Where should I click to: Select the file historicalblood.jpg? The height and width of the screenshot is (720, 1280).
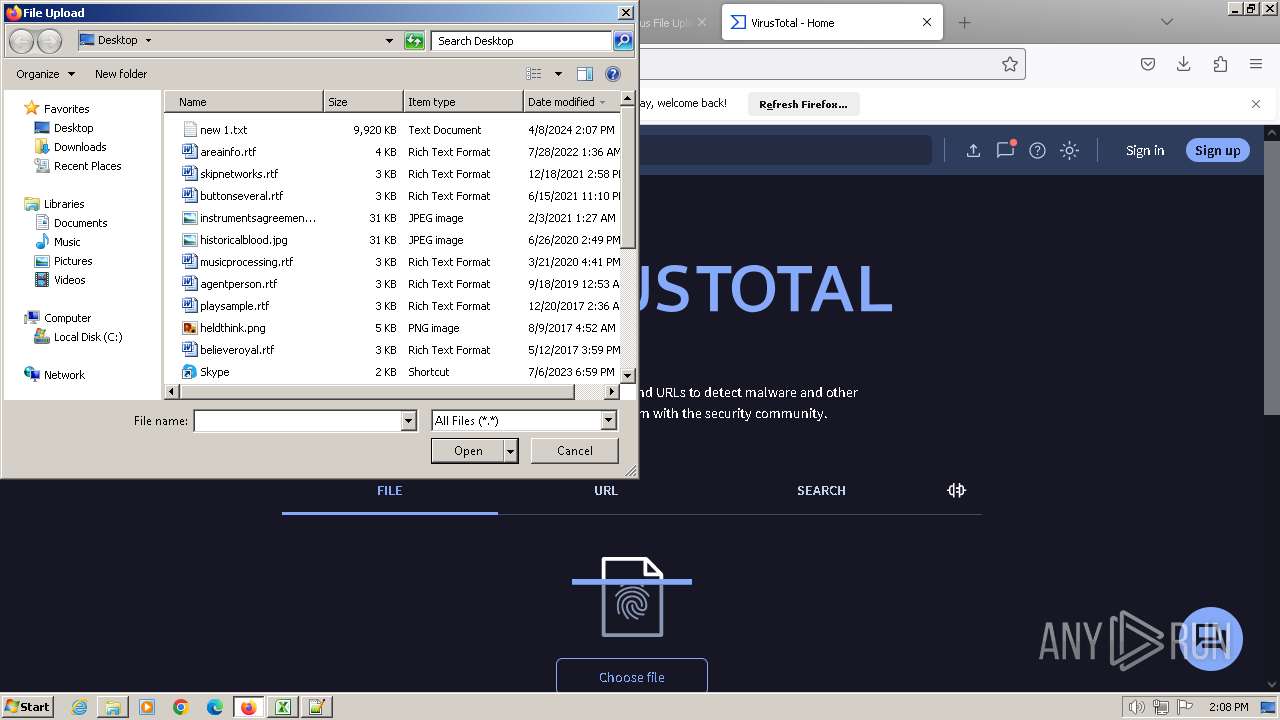(x=243, y=240)
